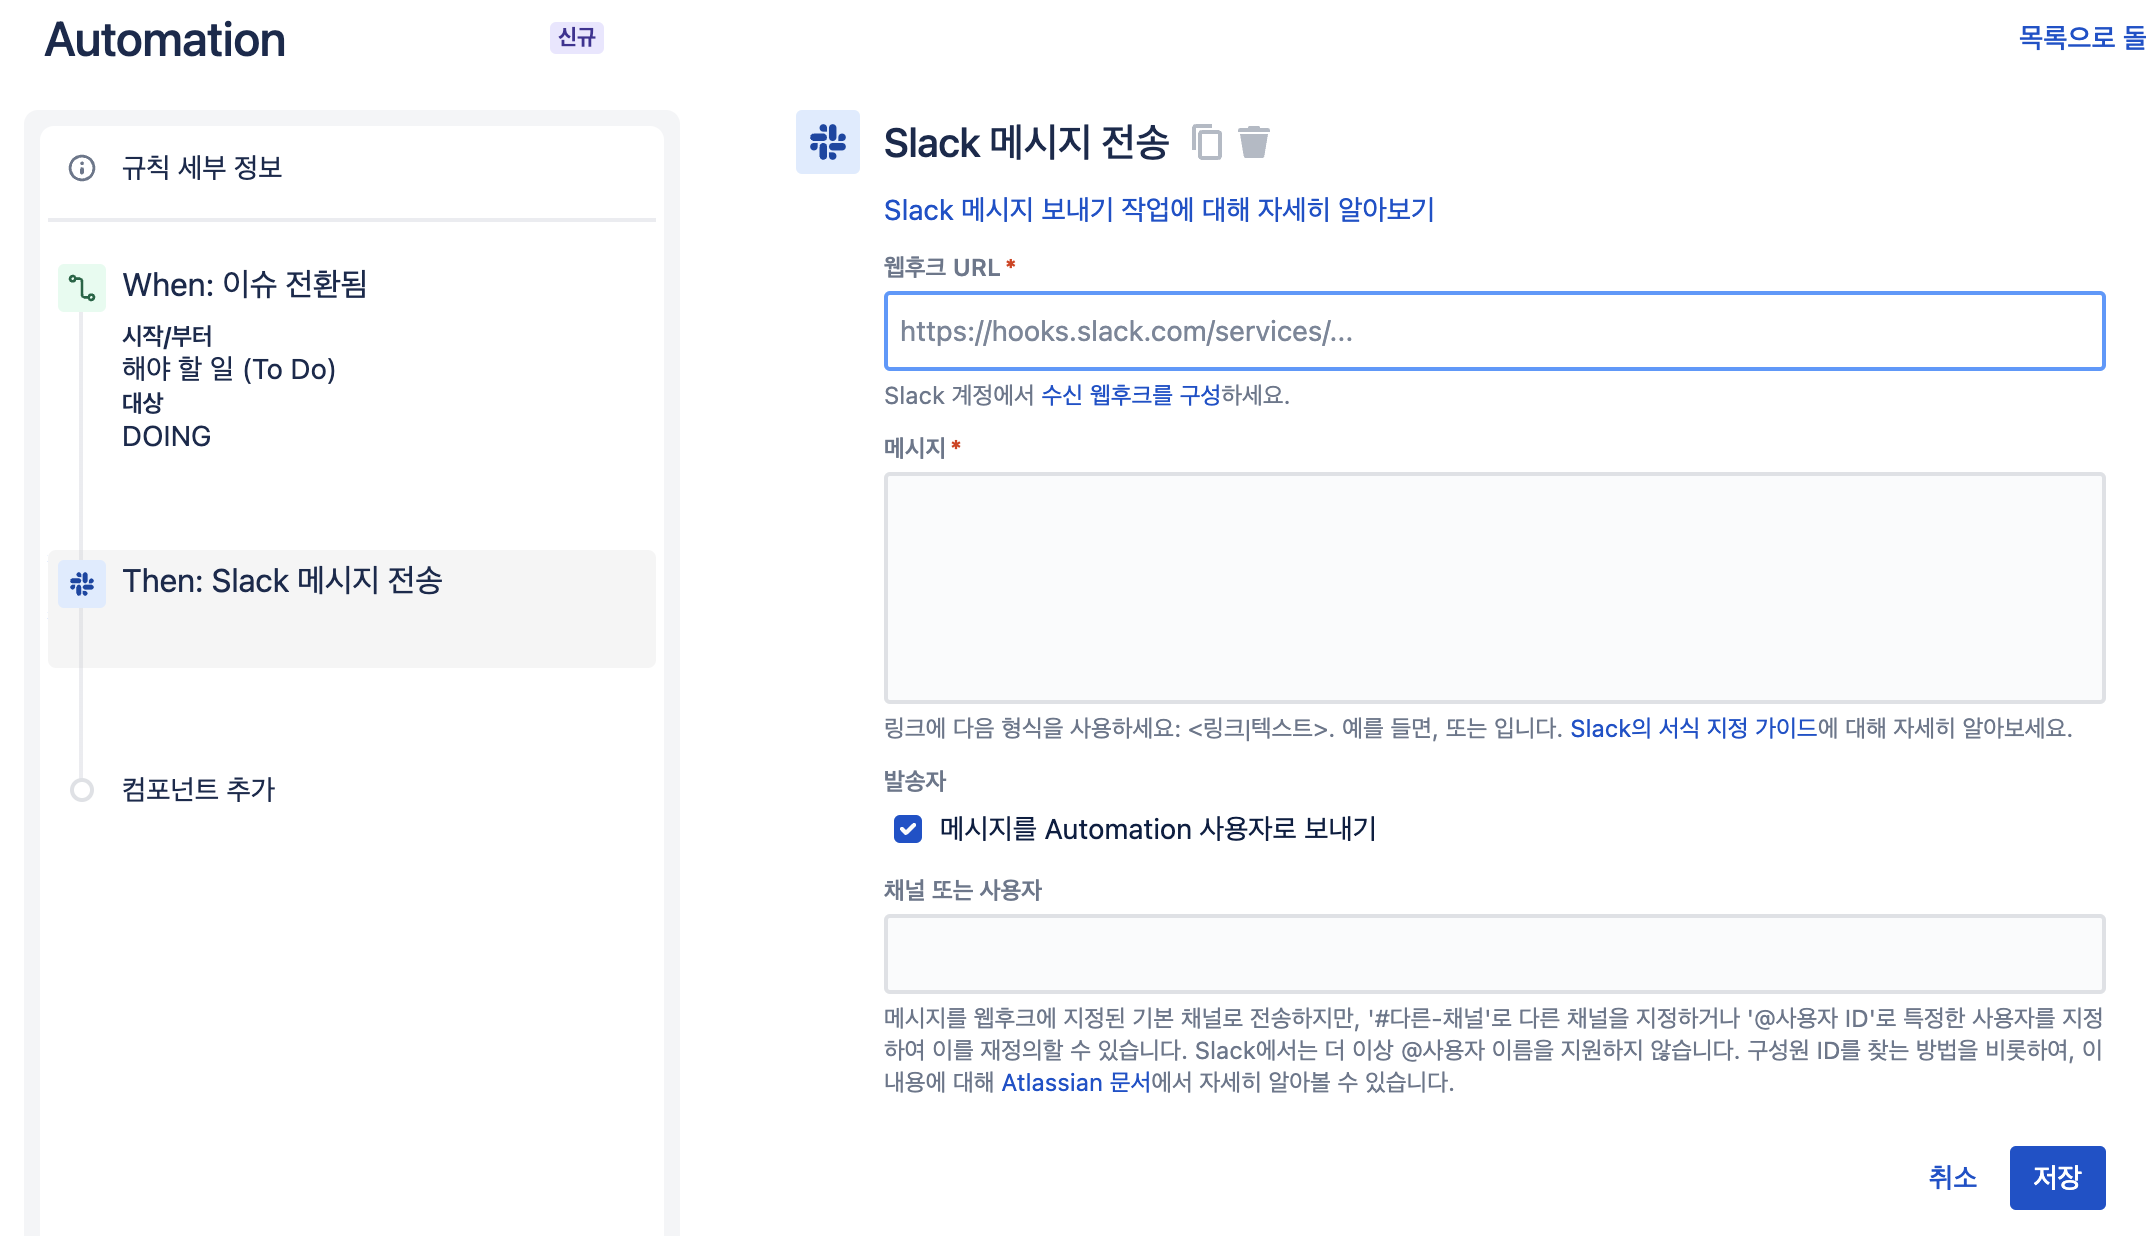Select Then: Slack 메시지 전송 step
Image resolution: width=2146 pixels, height=1236 pixels.
pos(282,581)
